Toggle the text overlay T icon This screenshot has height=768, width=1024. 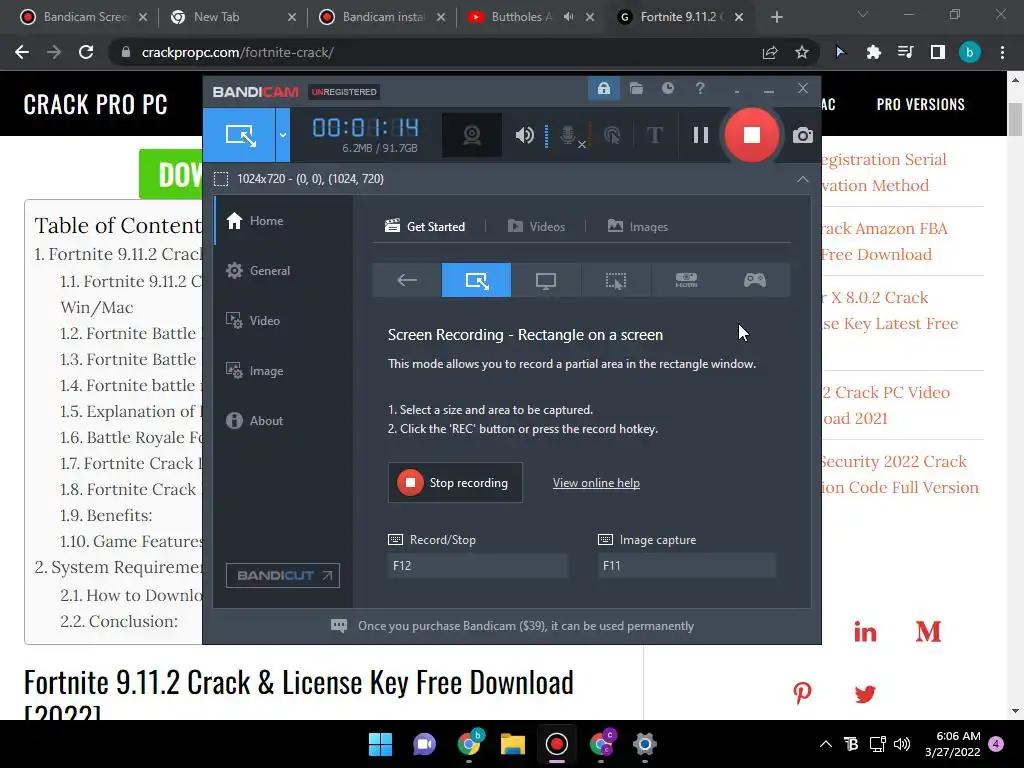654,135
